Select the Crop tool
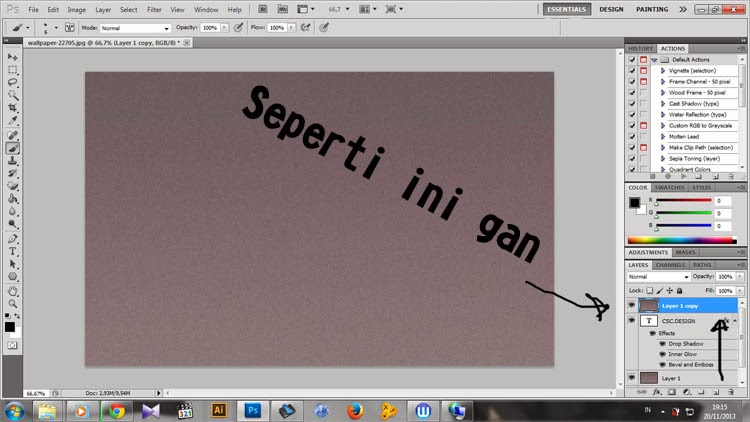Screen dimensions: 750x422 click(x=12, y=108)
